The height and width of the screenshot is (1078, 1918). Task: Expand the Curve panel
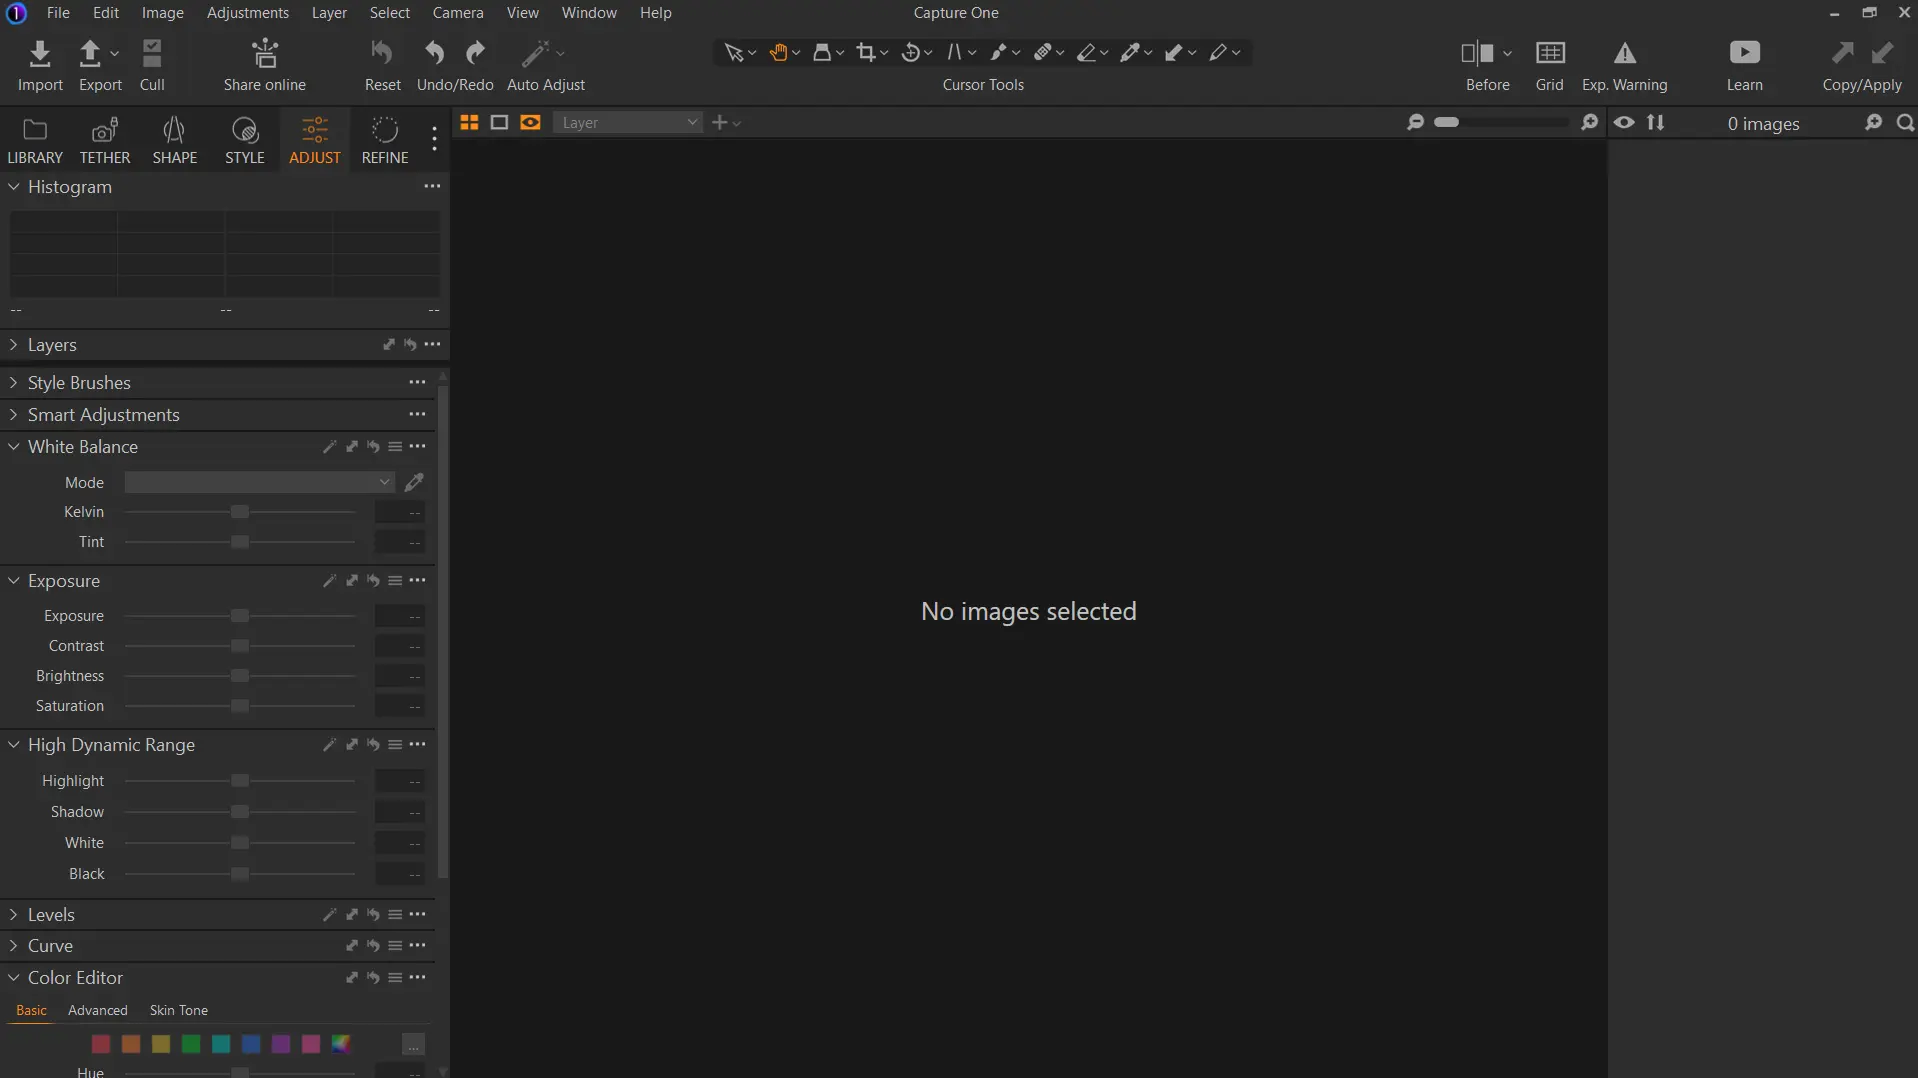[14, 946]
